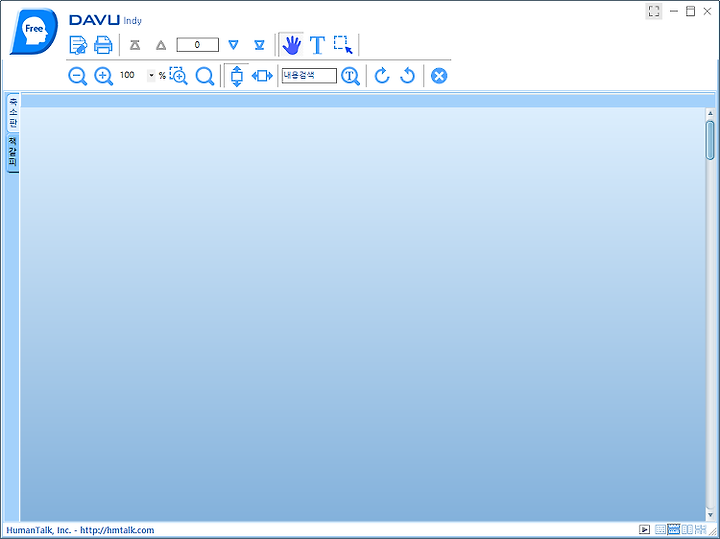Open the 책갈피 bookmarks side tab
The height and width of the screenshot is (539, 720).
[13, 153]
